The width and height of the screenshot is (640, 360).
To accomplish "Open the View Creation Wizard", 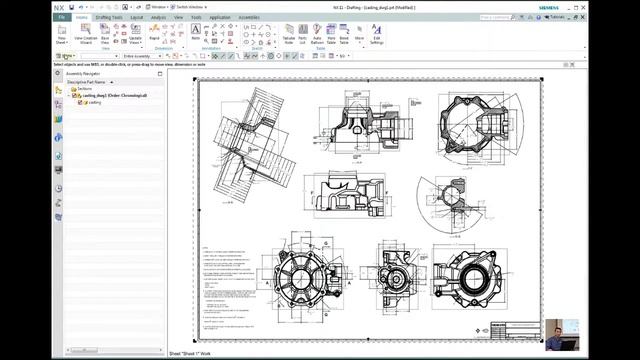I will pos(86,34).
